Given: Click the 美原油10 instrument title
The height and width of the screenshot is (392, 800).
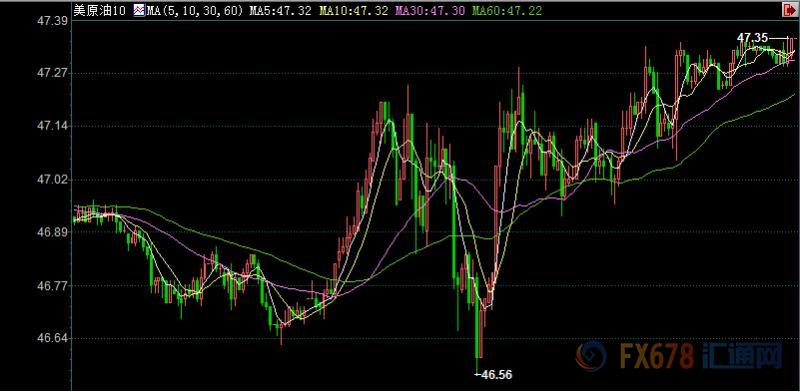Looking at the screenshot, I should (x=99, y=10).
